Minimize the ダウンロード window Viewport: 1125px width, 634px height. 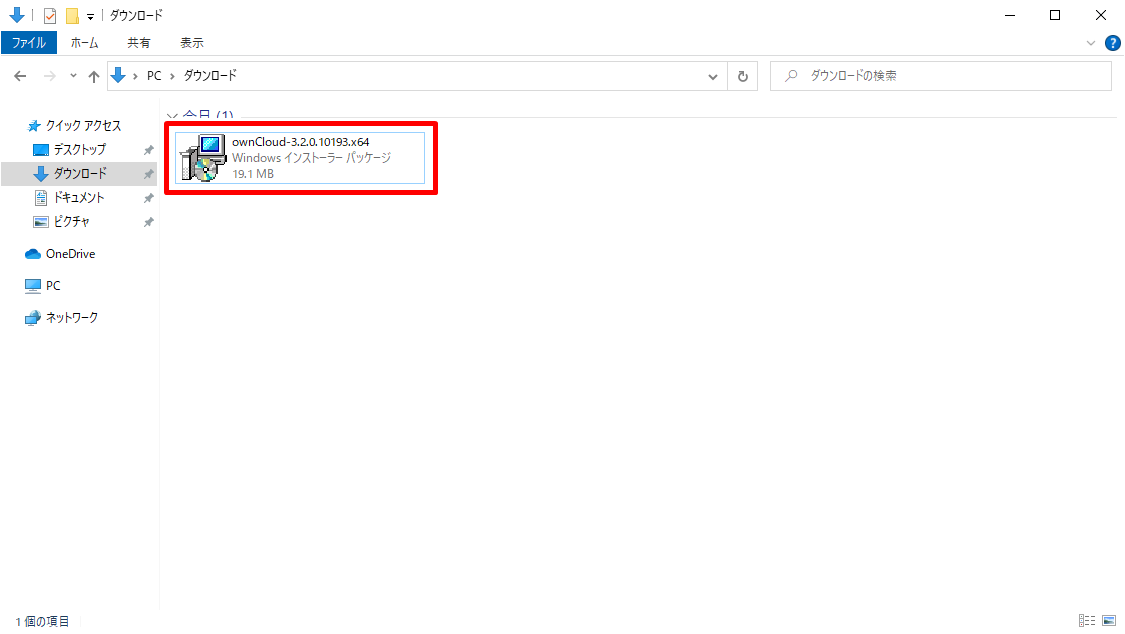[x=1010, y=15]
